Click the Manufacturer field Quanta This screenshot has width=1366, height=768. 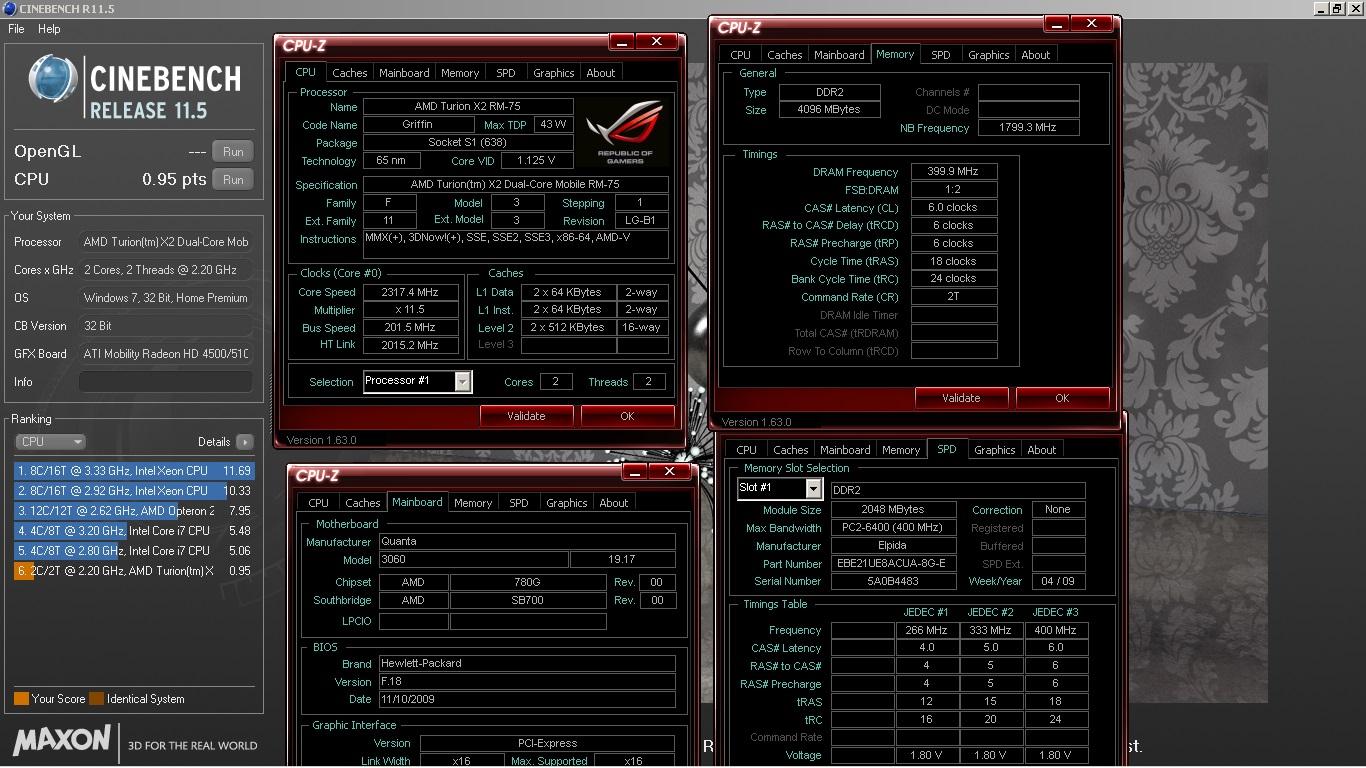coord(527,541)
